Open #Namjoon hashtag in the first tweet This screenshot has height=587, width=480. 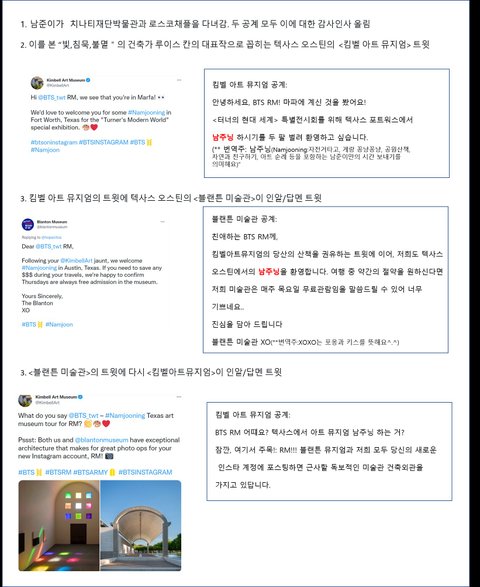[45, 150]
